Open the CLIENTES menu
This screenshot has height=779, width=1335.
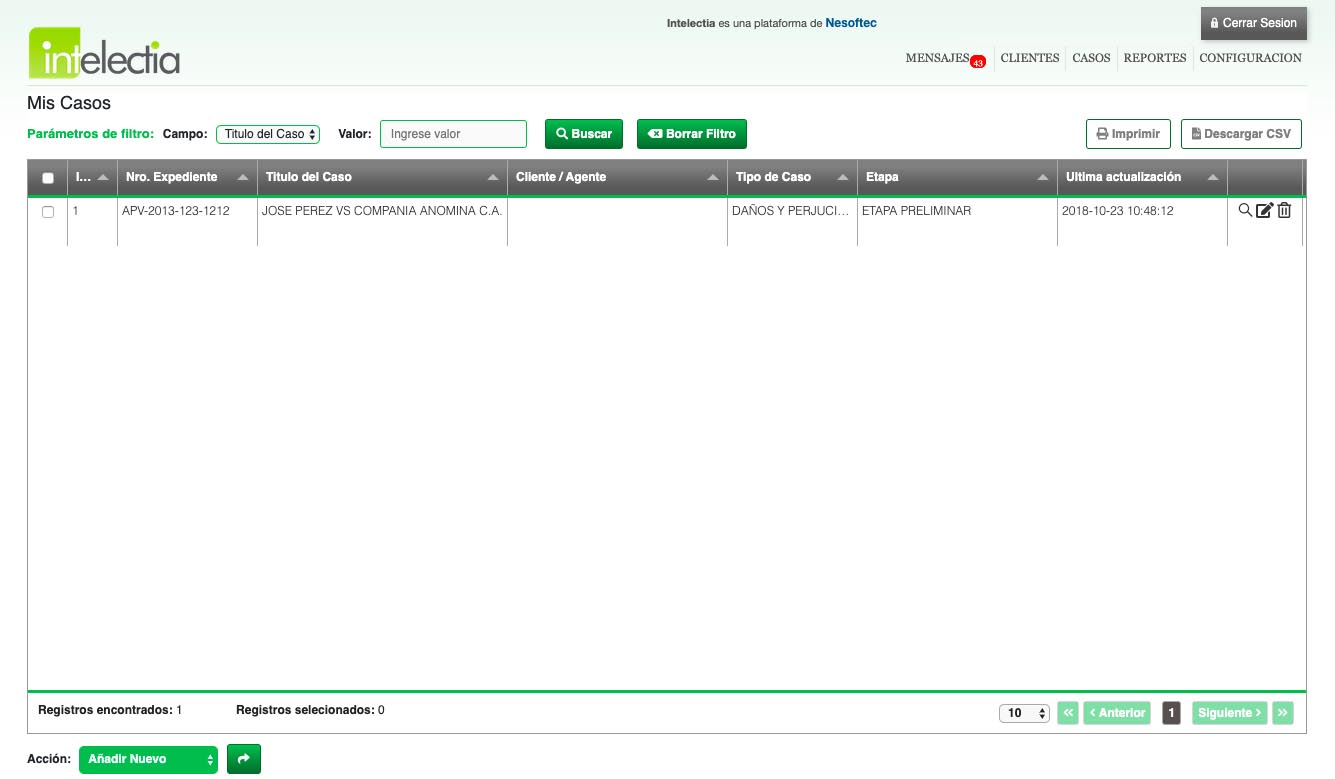[1029, 58]
